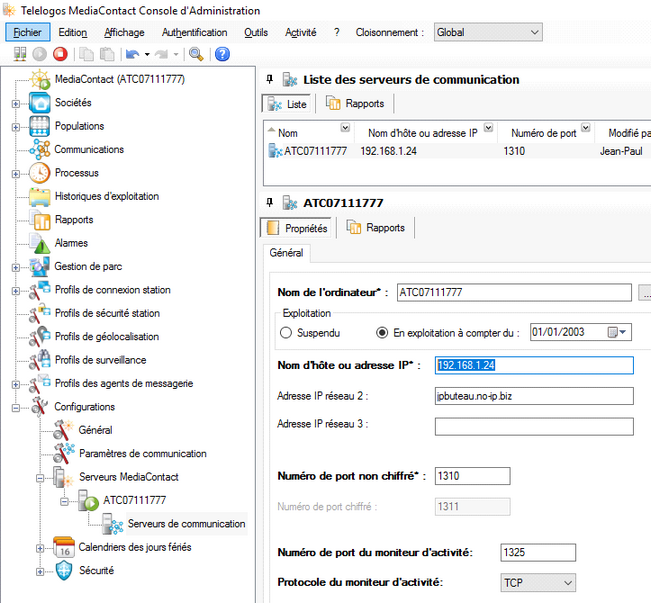
Task: Select the ATC07111777 row in server list
Action: coord(457,151)
